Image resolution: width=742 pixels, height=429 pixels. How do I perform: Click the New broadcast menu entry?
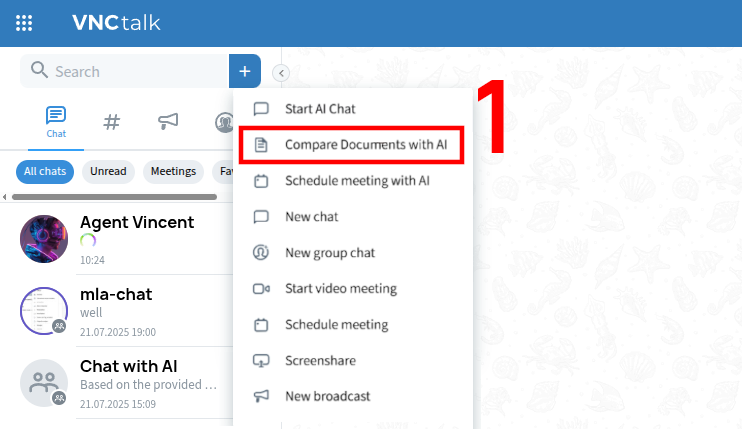point(327,397)
